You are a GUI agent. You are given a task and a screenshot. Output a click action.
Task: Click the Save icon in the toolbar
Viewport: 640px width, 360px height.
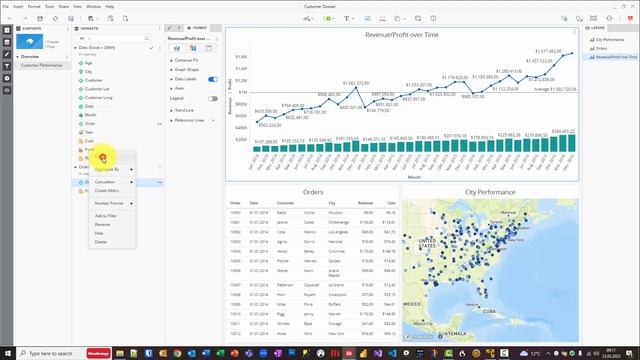(x=40, y=18)
